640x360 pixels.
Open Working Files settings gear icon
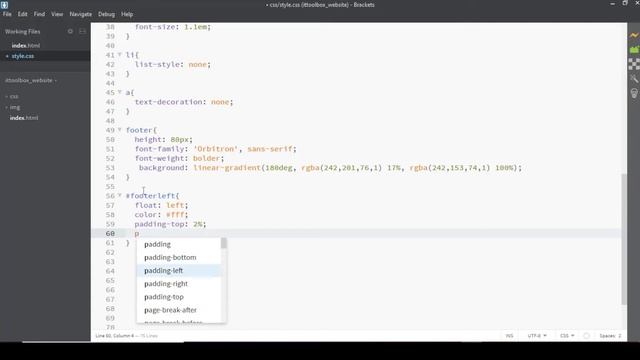(x=70, y=31)
